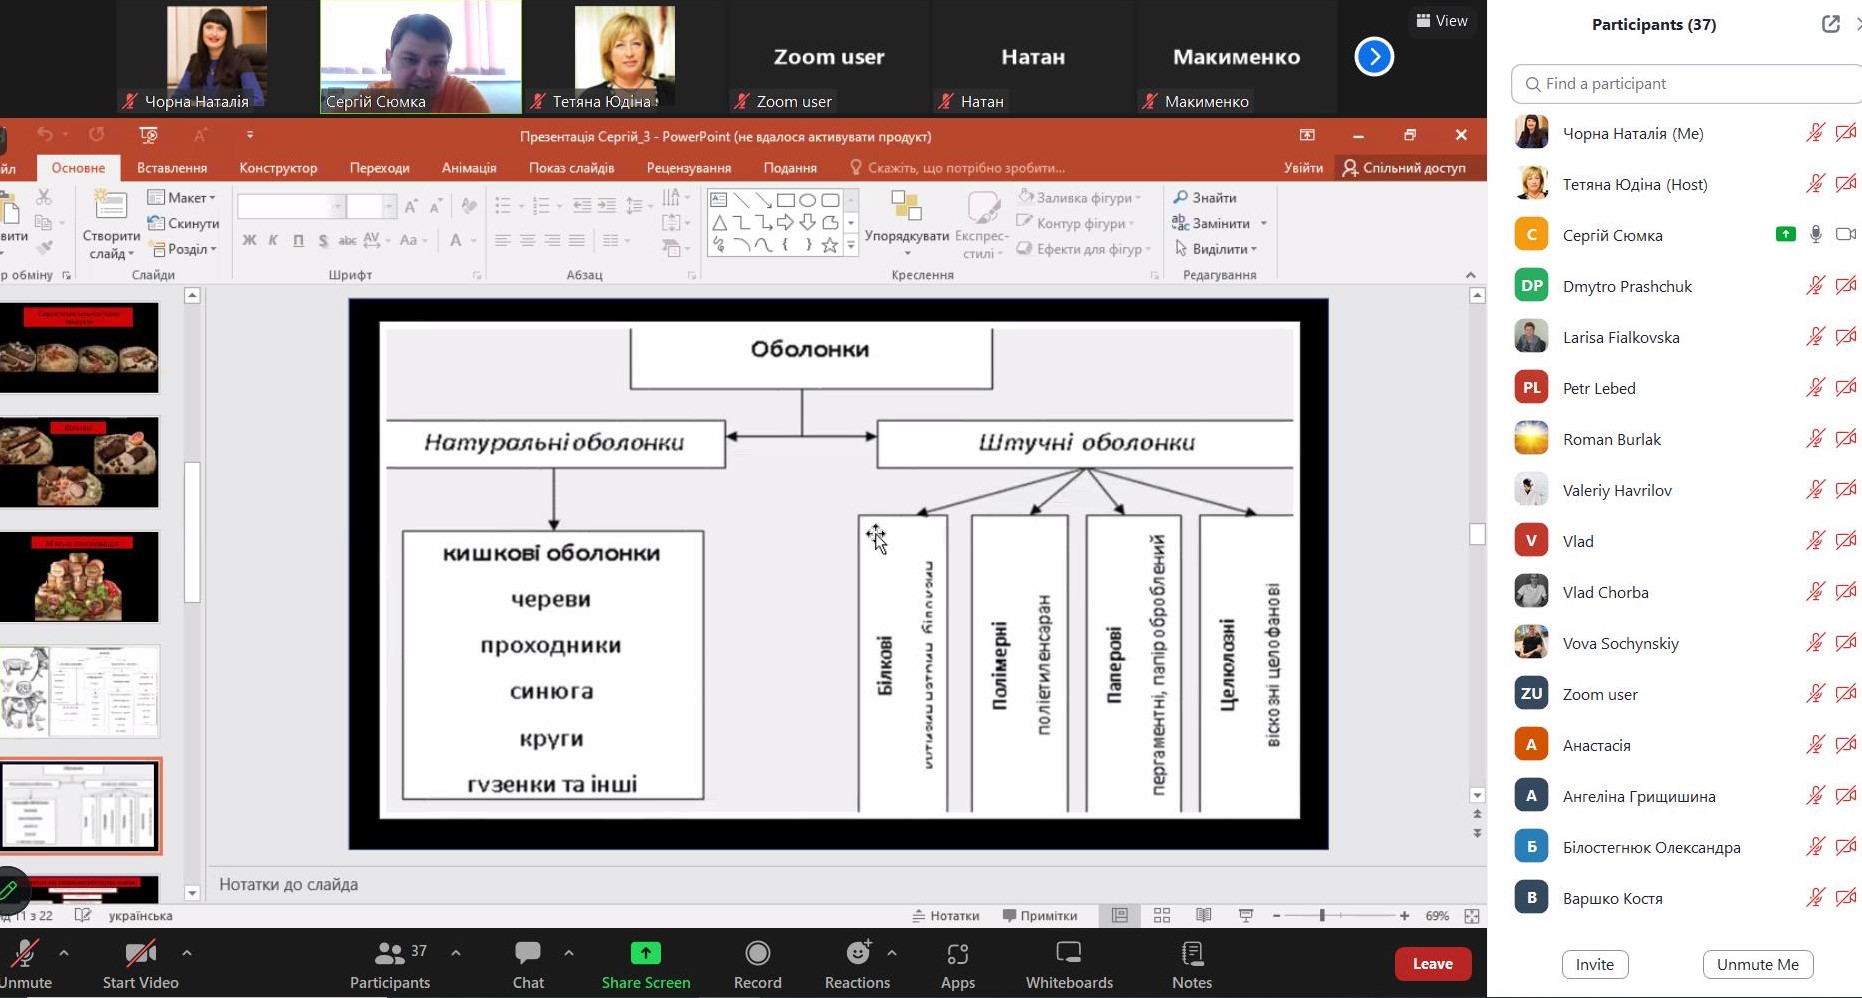Click the PowerPoint zoom level slider
1862x998 pixels.
1322,916
